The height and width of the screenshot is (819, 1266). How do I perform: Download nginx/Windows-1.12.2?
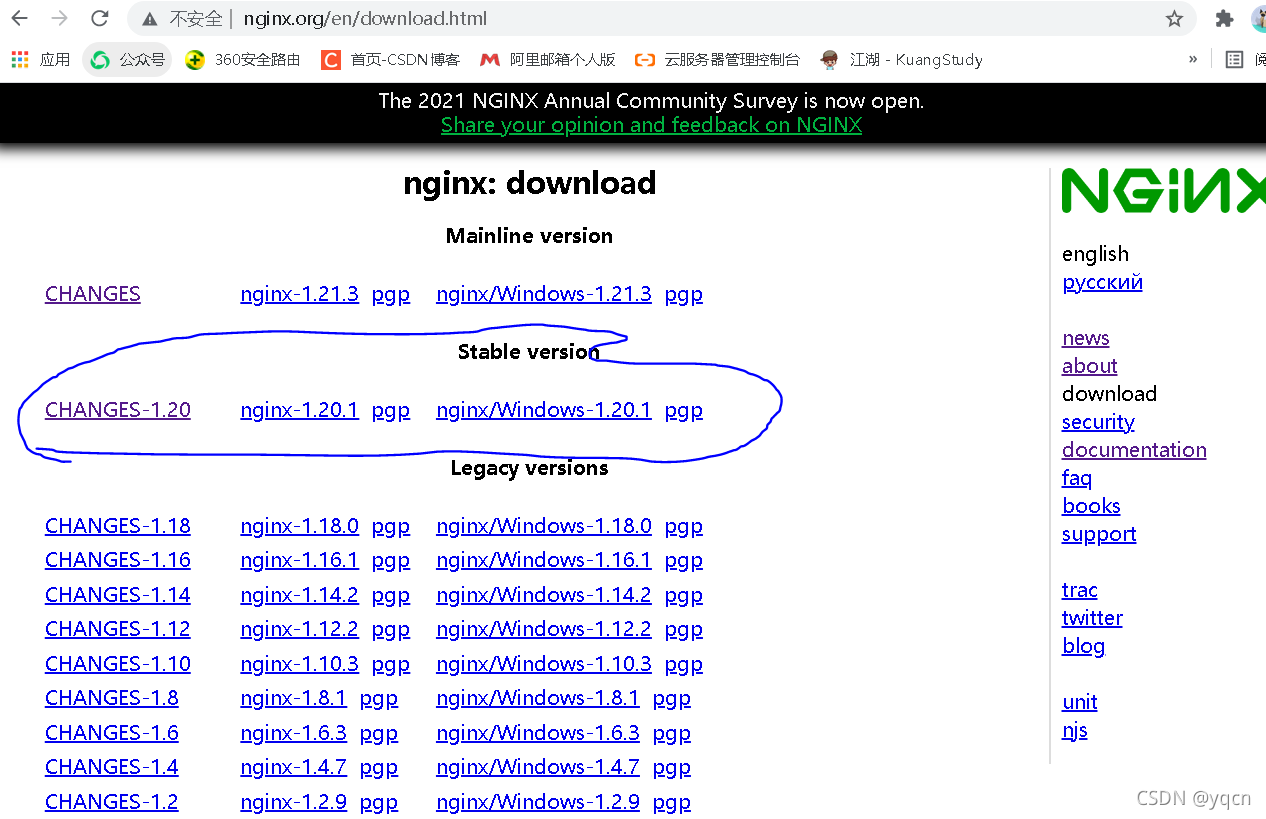click(x=544, y=629)
